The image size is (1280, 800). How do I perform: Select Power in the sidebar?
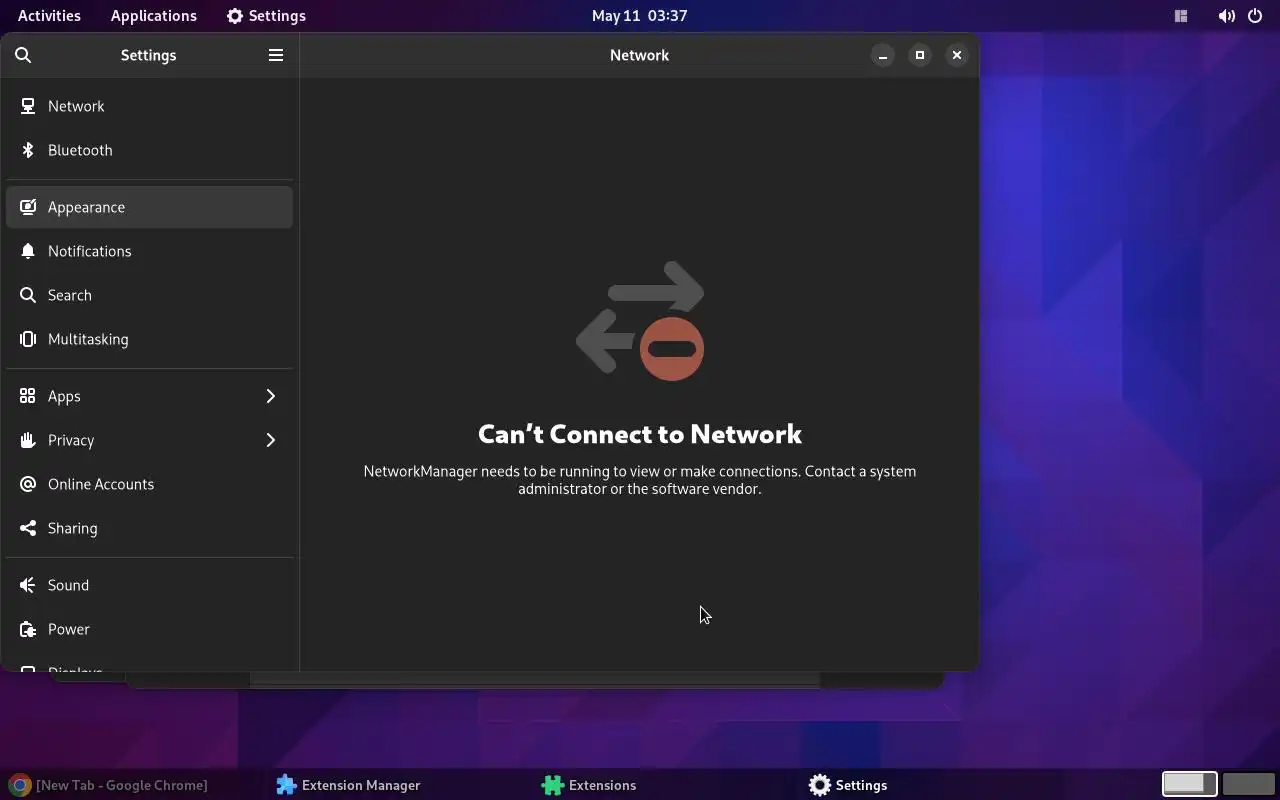tap(149, 629)
